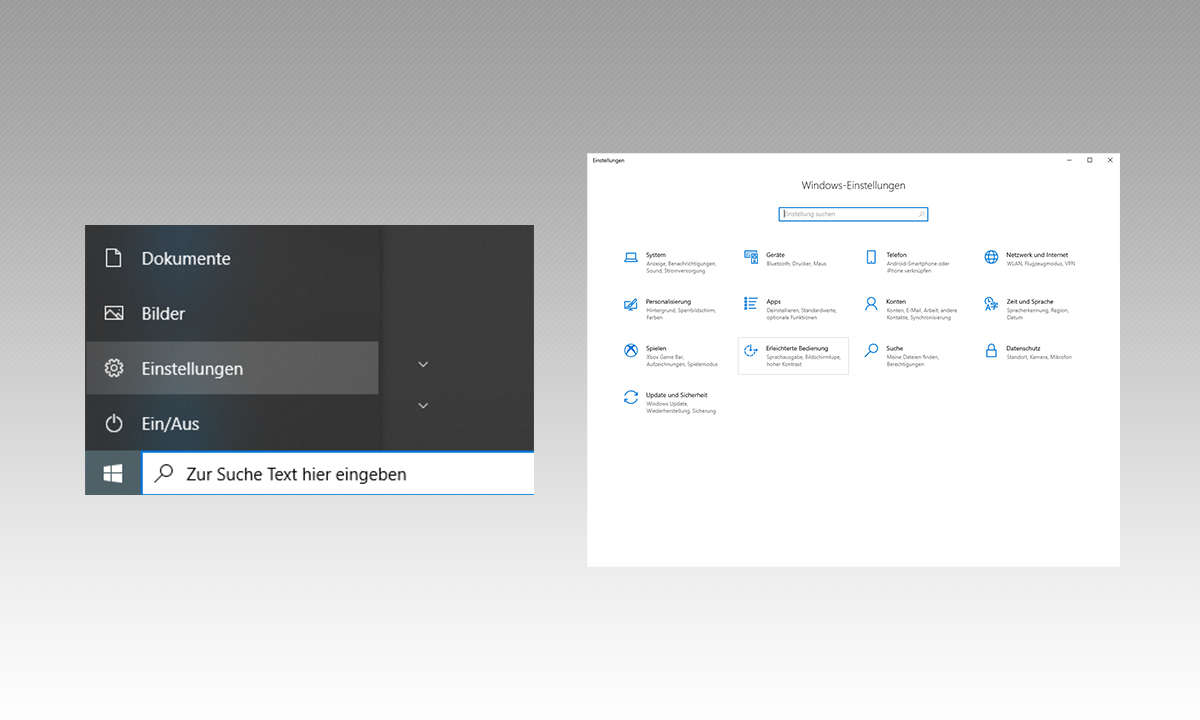Open the Datenschutz padlock icon
This screenshot has height=720, width=1200.
(x=991, y=351)
